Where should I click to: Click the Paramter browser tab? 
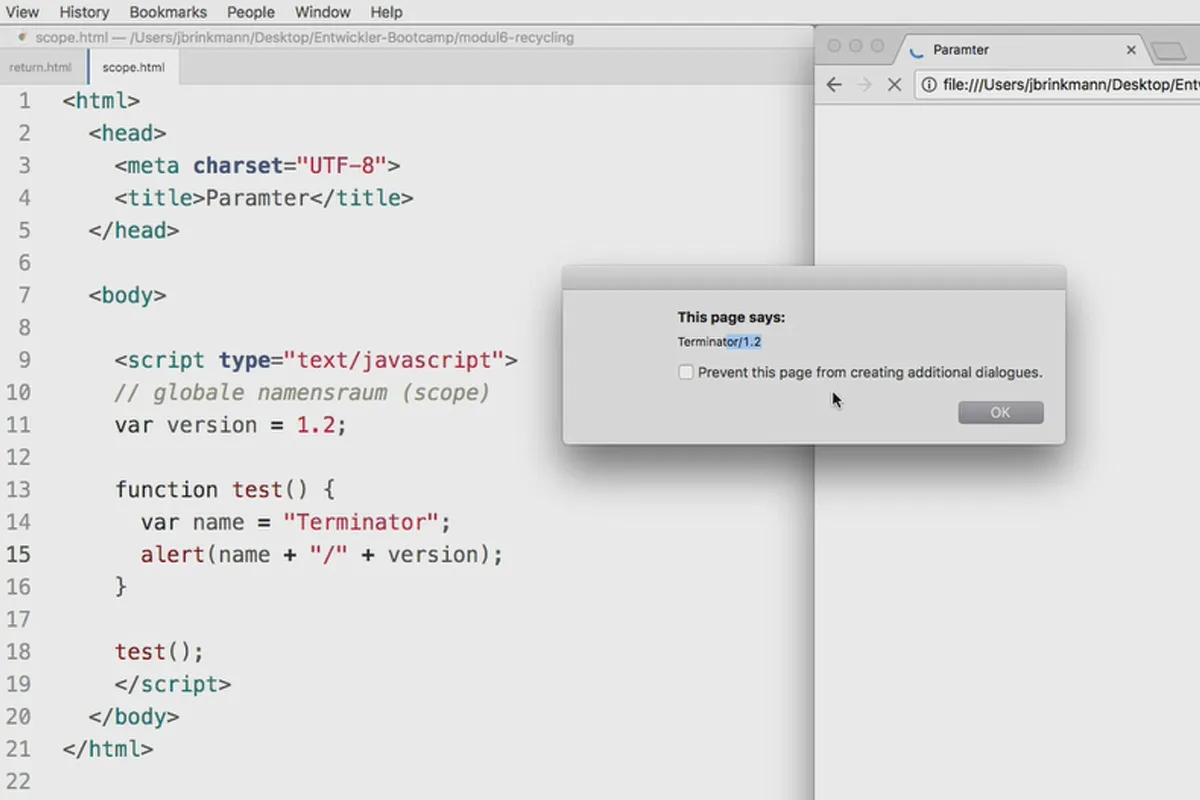[1020, 49]
